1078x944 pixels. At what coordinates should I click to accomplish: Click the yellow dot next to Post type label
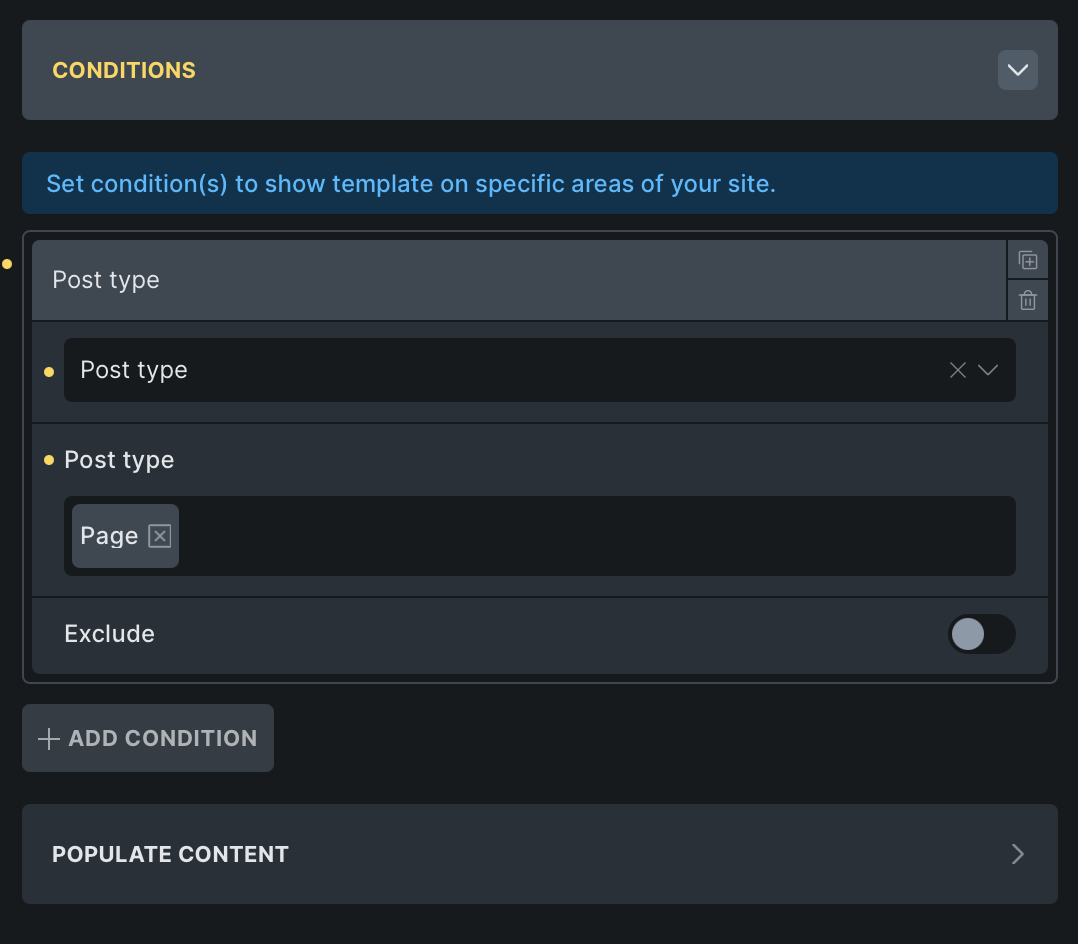click(x=49, y=461)
